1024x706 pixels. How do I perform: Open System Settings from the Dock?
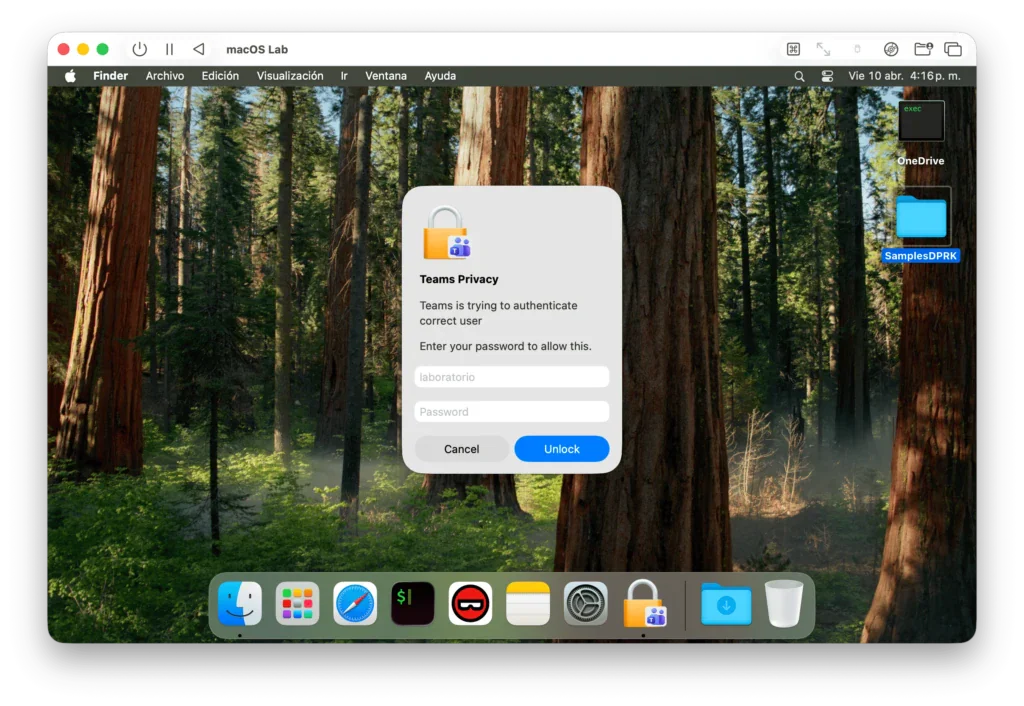click(585, 604)
